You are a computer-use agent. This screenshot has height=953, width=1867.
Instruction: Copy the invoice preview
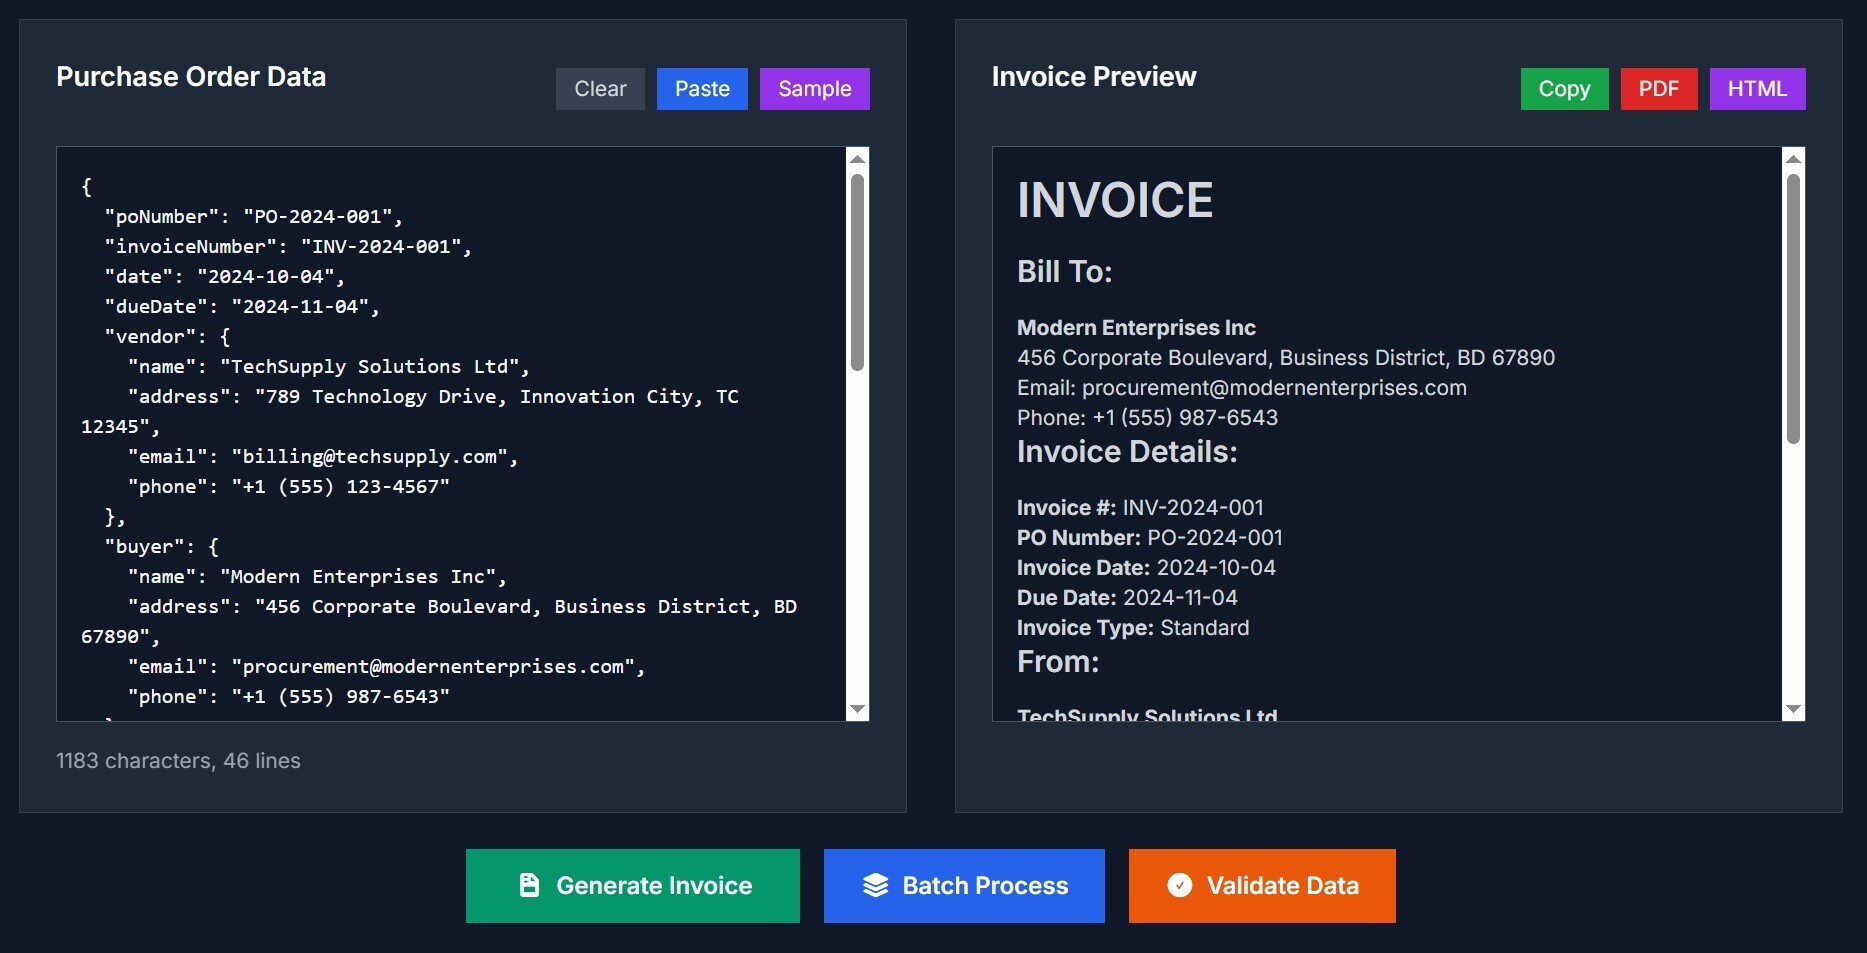tap(1564, 89)
